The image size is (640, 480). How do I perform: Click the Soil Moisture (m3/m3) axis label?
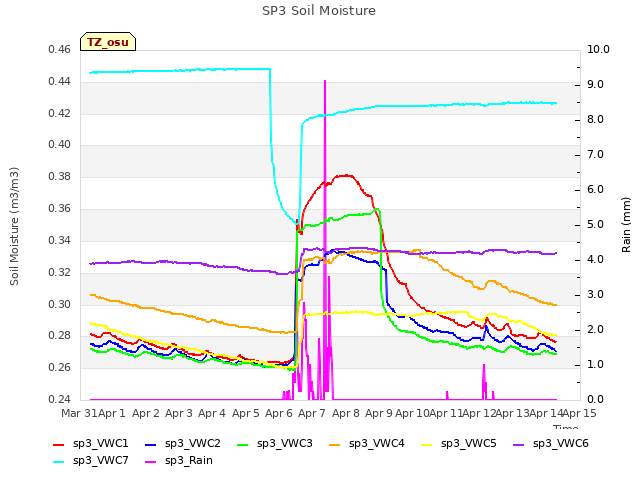tap(15, 226)
